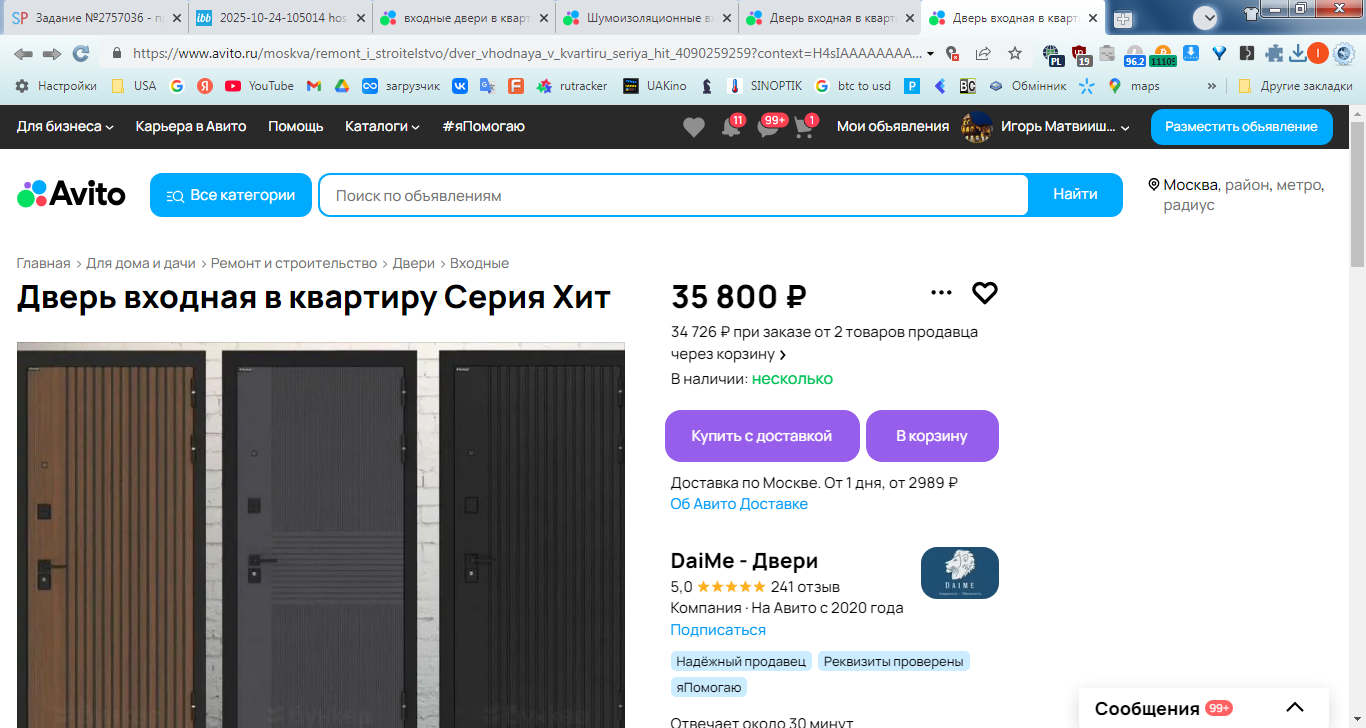Image resolution: width=1366 pixels, height=728 pixels.
Task: Click Разместить объявление button
Action: point(1241,127)
